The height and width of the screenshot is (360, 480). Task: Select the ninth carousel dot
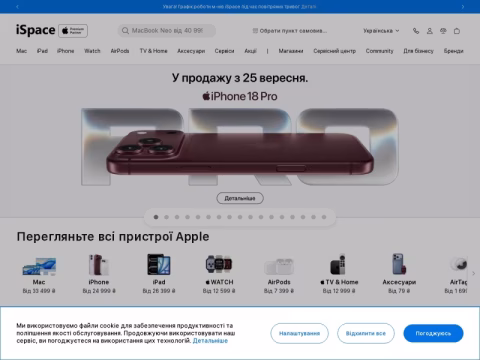240,217
